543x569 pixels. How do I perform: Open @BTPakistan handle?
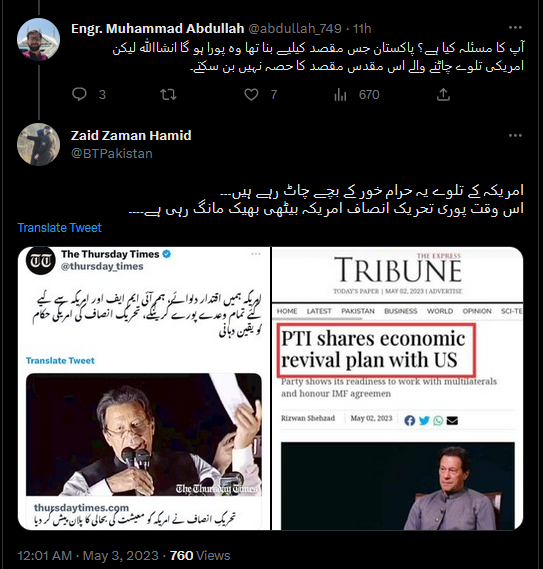[x=112, y=153]
